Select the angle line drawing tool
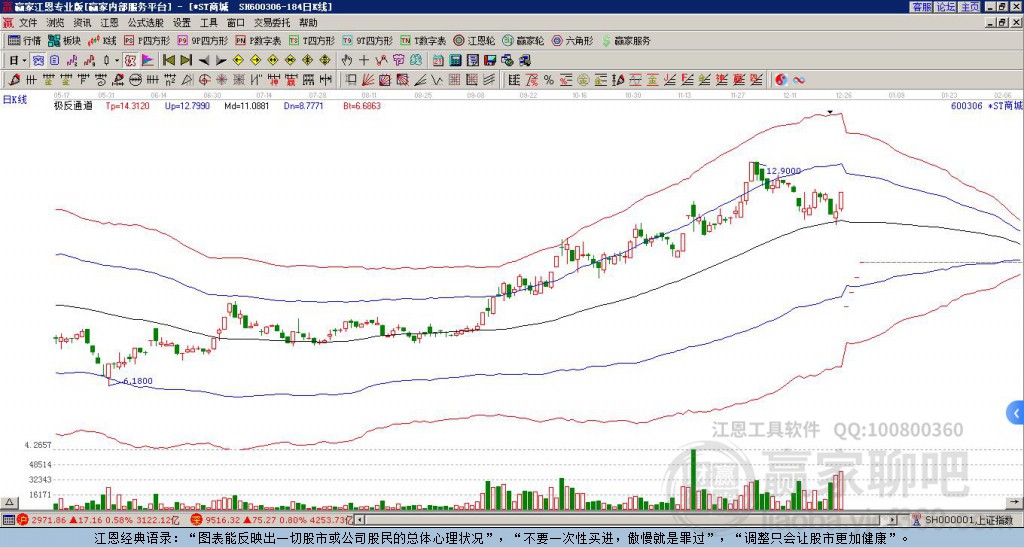The width and height of the screenshot is (1024, 548). [x=420, y=80]
